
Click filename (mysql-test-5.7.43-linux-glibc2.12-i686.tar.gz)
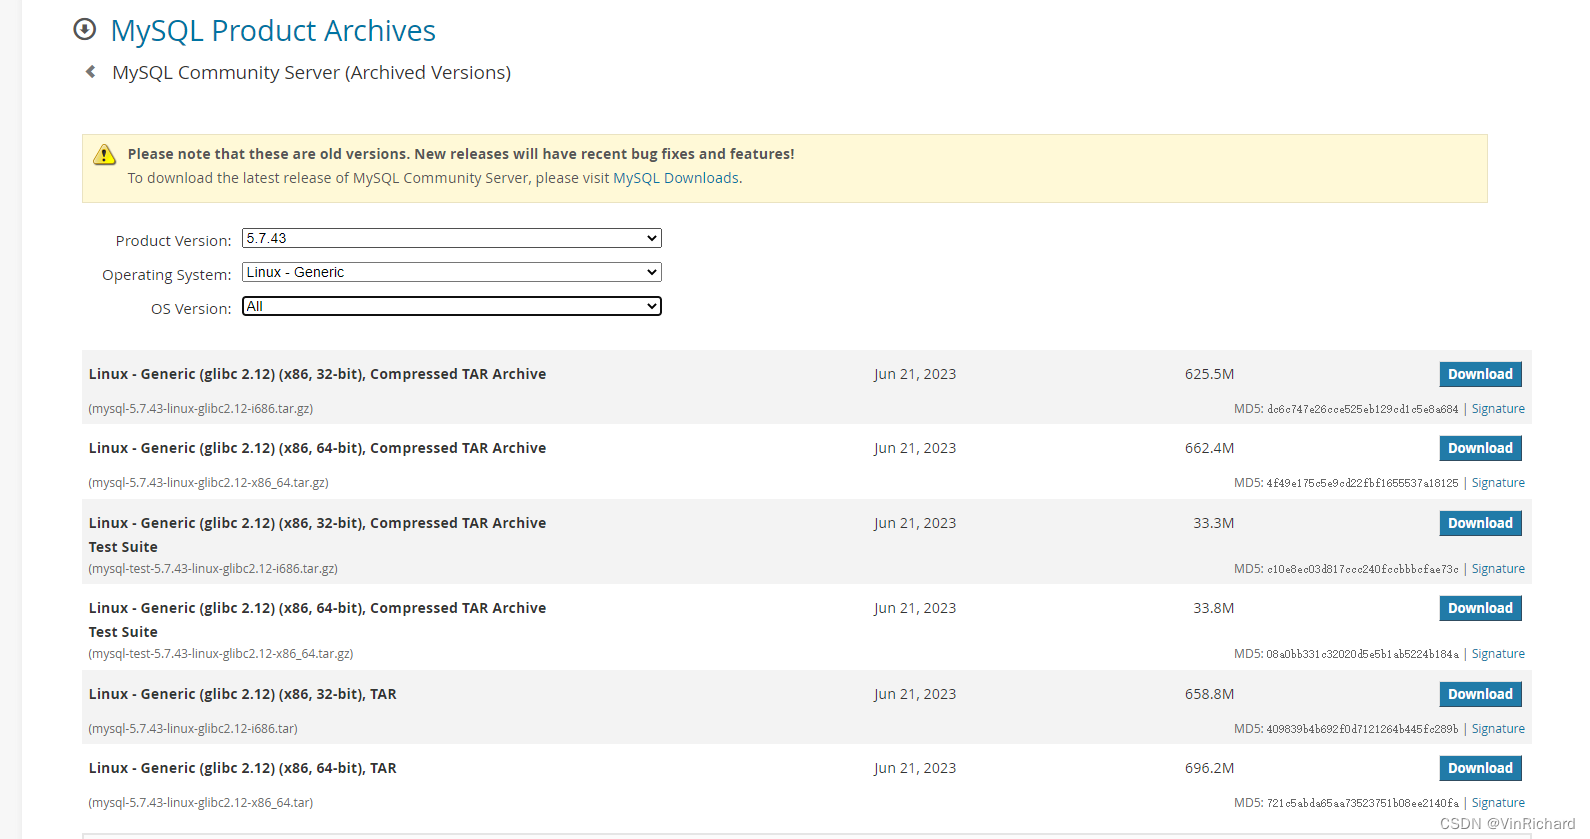(x=213, y=569)
